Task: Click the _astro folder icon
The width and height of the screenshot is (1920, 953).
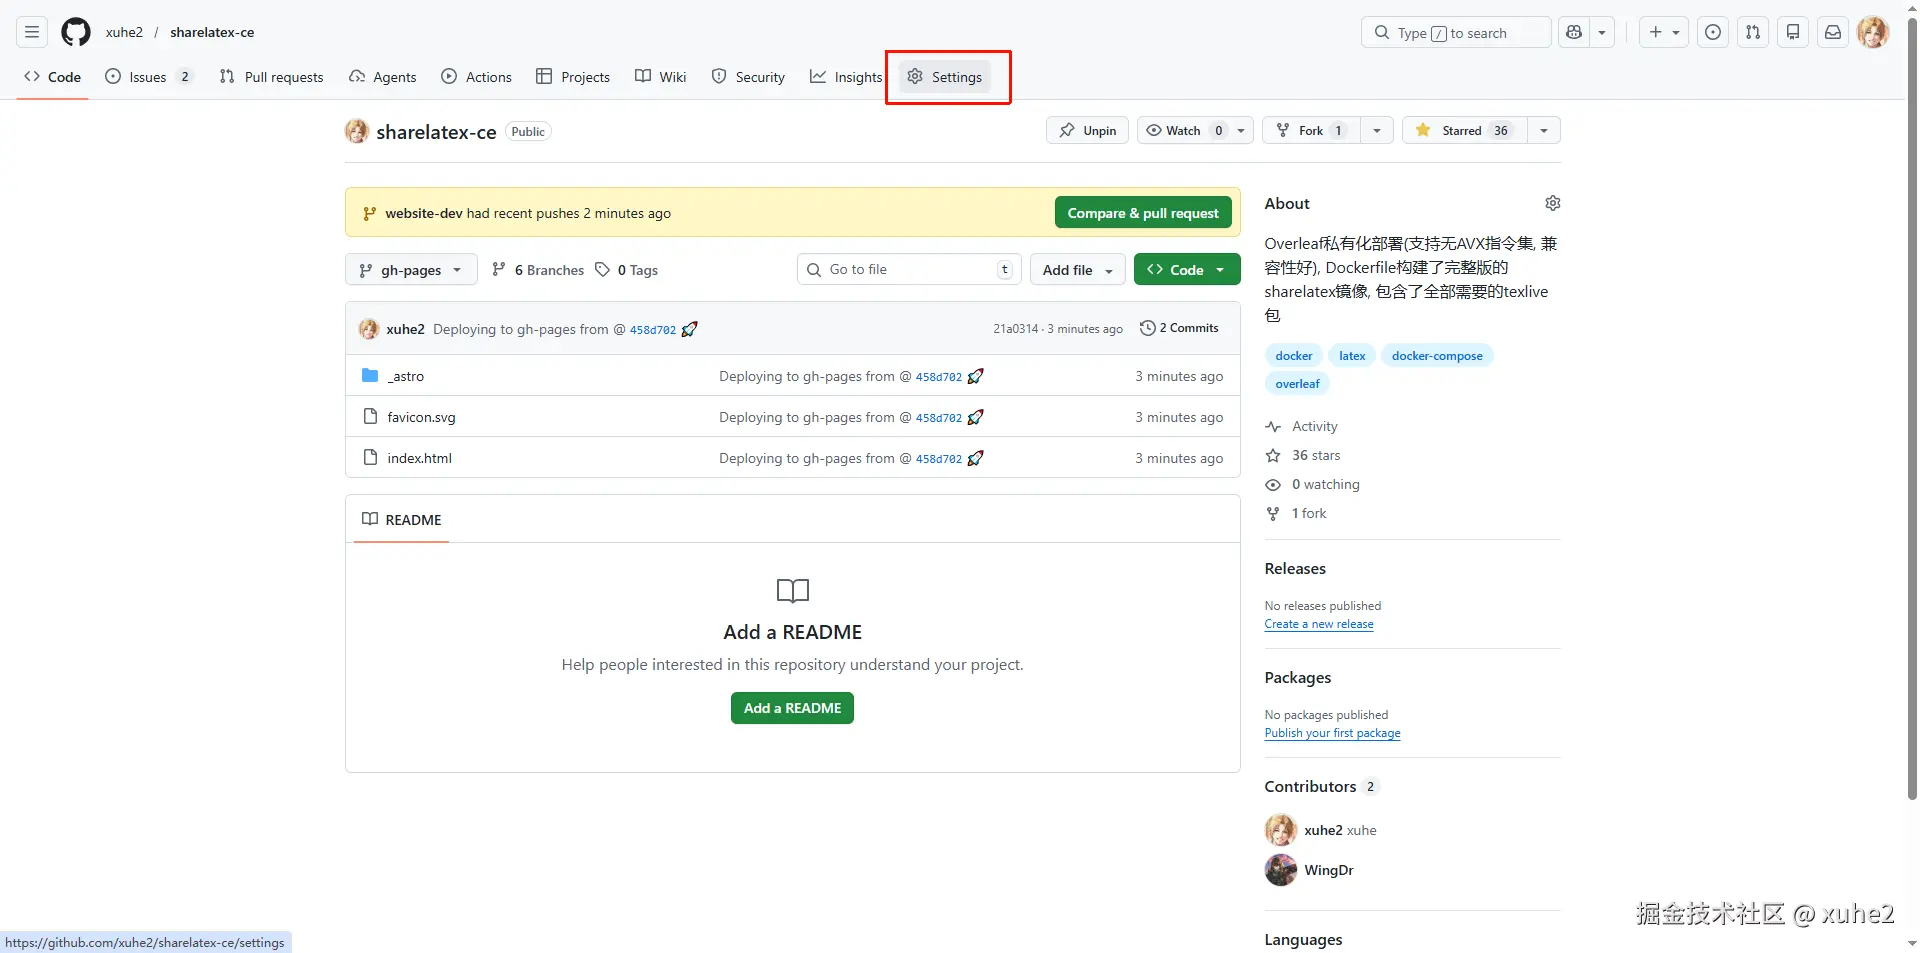Action: pyautogui.click(x=370, y=376)
